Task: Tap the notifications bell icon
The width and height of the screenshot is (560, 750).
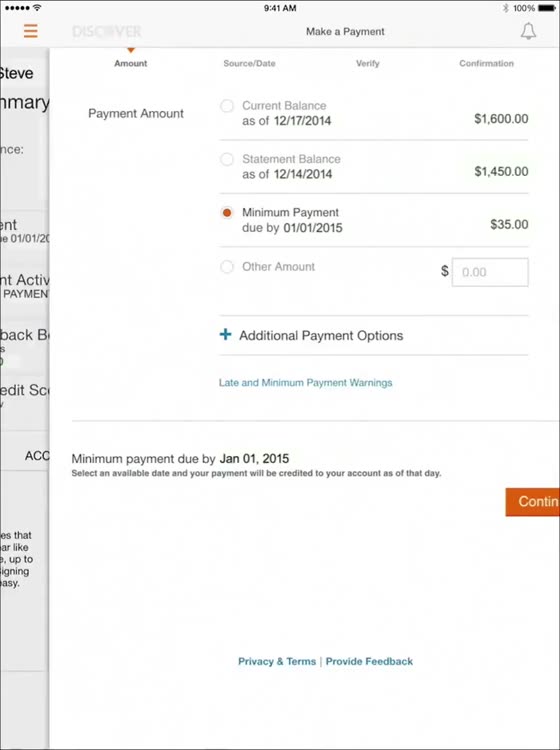Action: 528,31
